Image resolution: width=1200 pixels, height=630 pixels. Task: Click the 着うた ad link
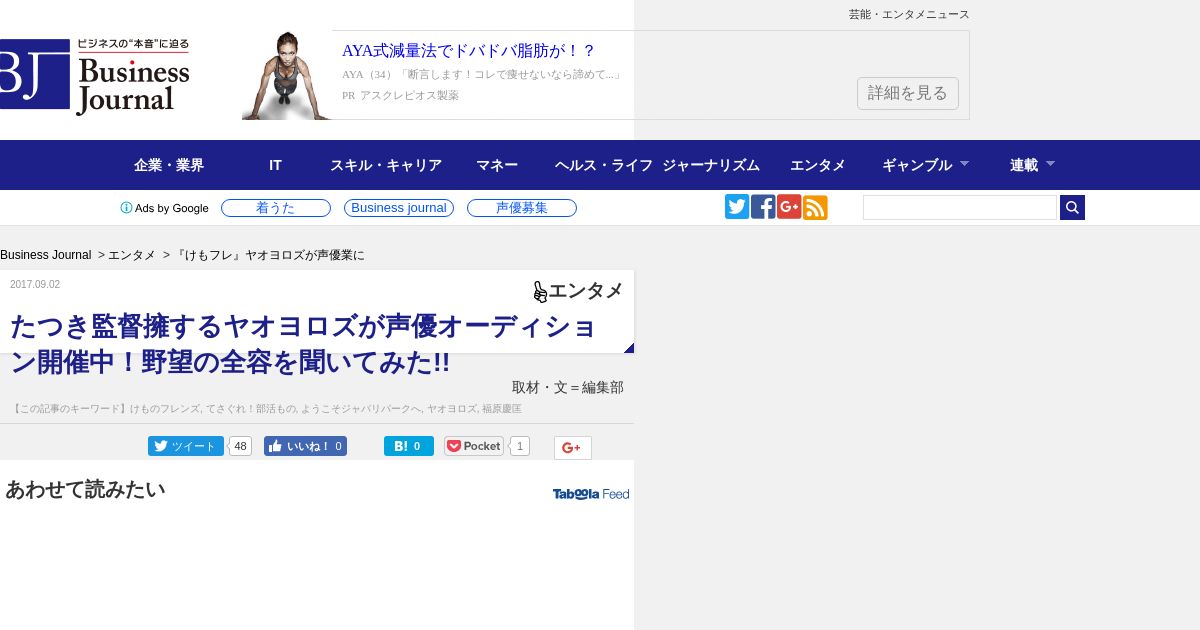click(x=276, y=208)
